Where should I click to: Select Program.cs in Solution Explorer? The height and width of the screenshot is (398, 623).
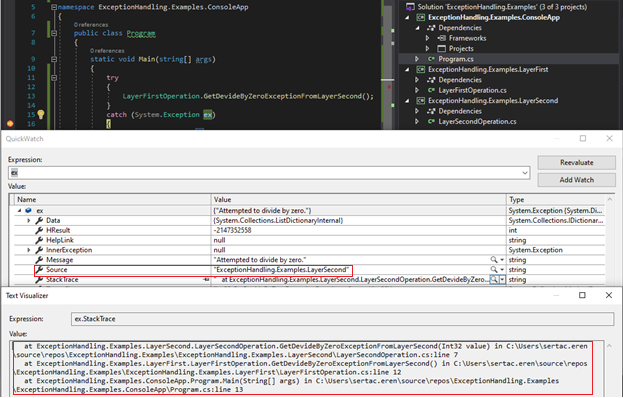coord(456,59)
